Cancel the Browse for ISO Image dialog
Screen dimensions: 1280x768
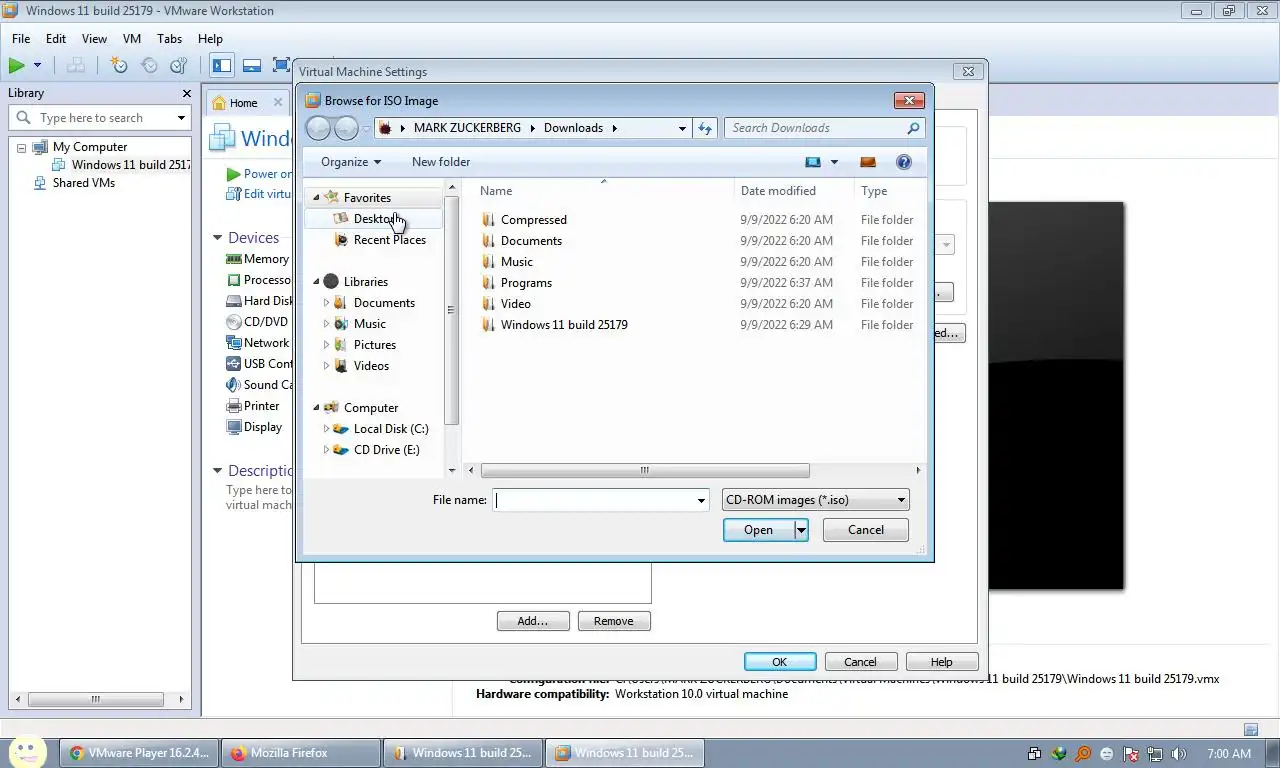(x=866, y=530)
